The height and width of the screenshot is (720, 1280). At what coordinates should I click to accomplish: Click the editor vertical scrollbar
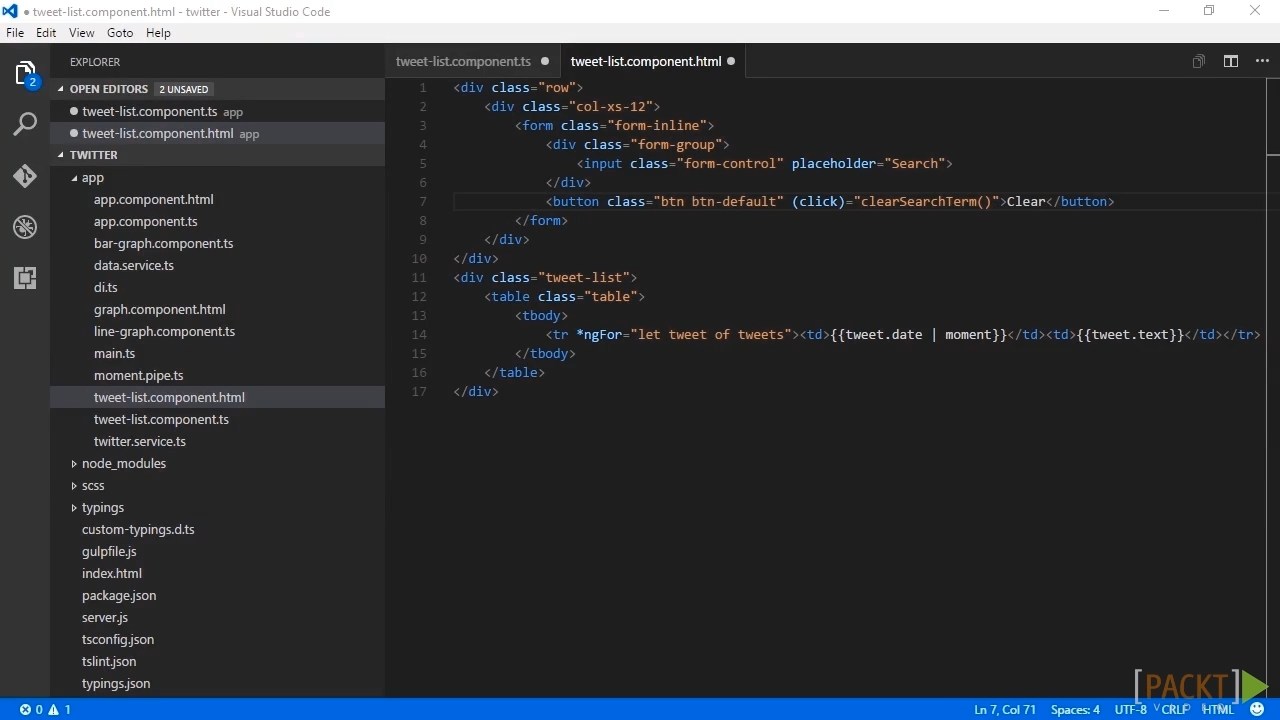coord(1273,390)
